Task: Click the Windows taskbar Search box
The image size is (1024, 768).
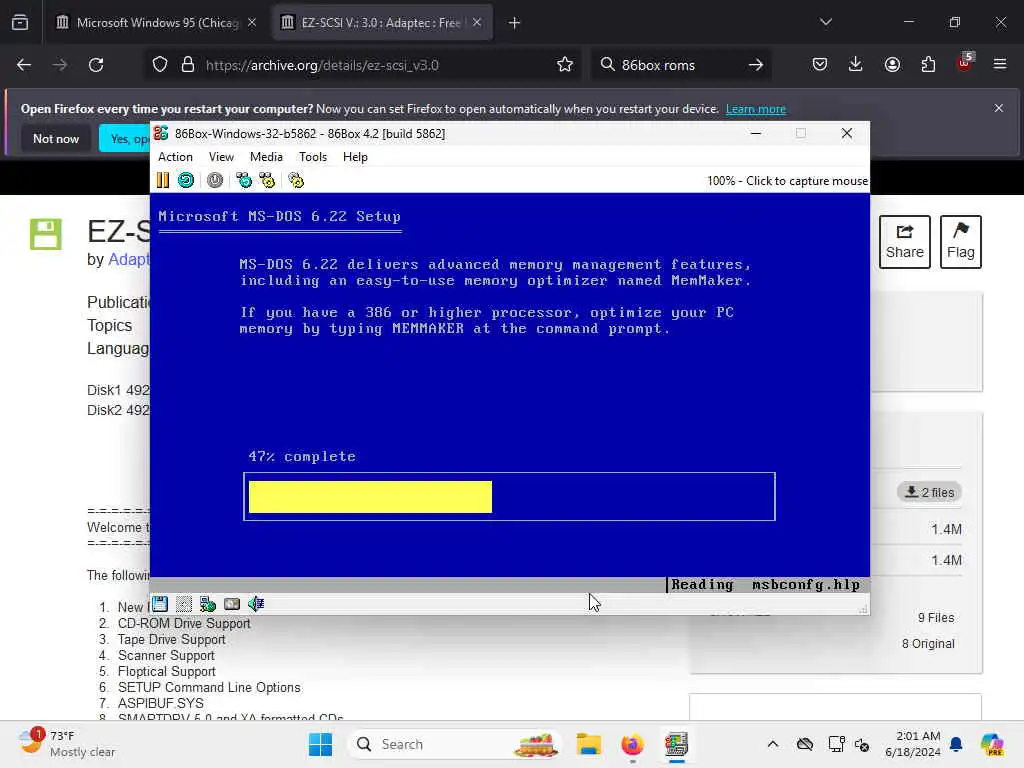Action: click(x=455, y=744)
